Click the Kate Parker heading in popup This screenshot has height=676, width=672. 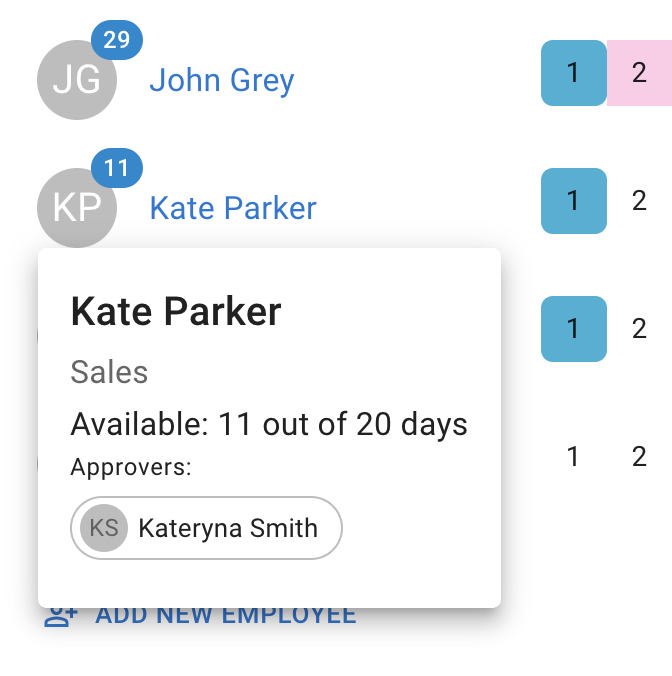[x=176, y=312]
